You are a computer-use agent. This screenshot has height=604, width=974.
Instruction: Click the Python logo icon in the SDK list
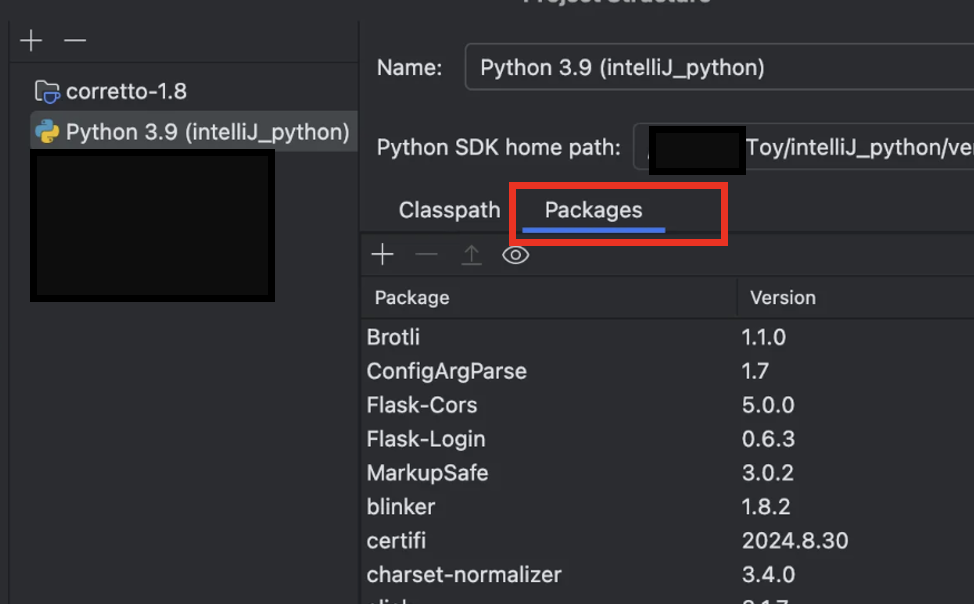click(x=47, y=132)
